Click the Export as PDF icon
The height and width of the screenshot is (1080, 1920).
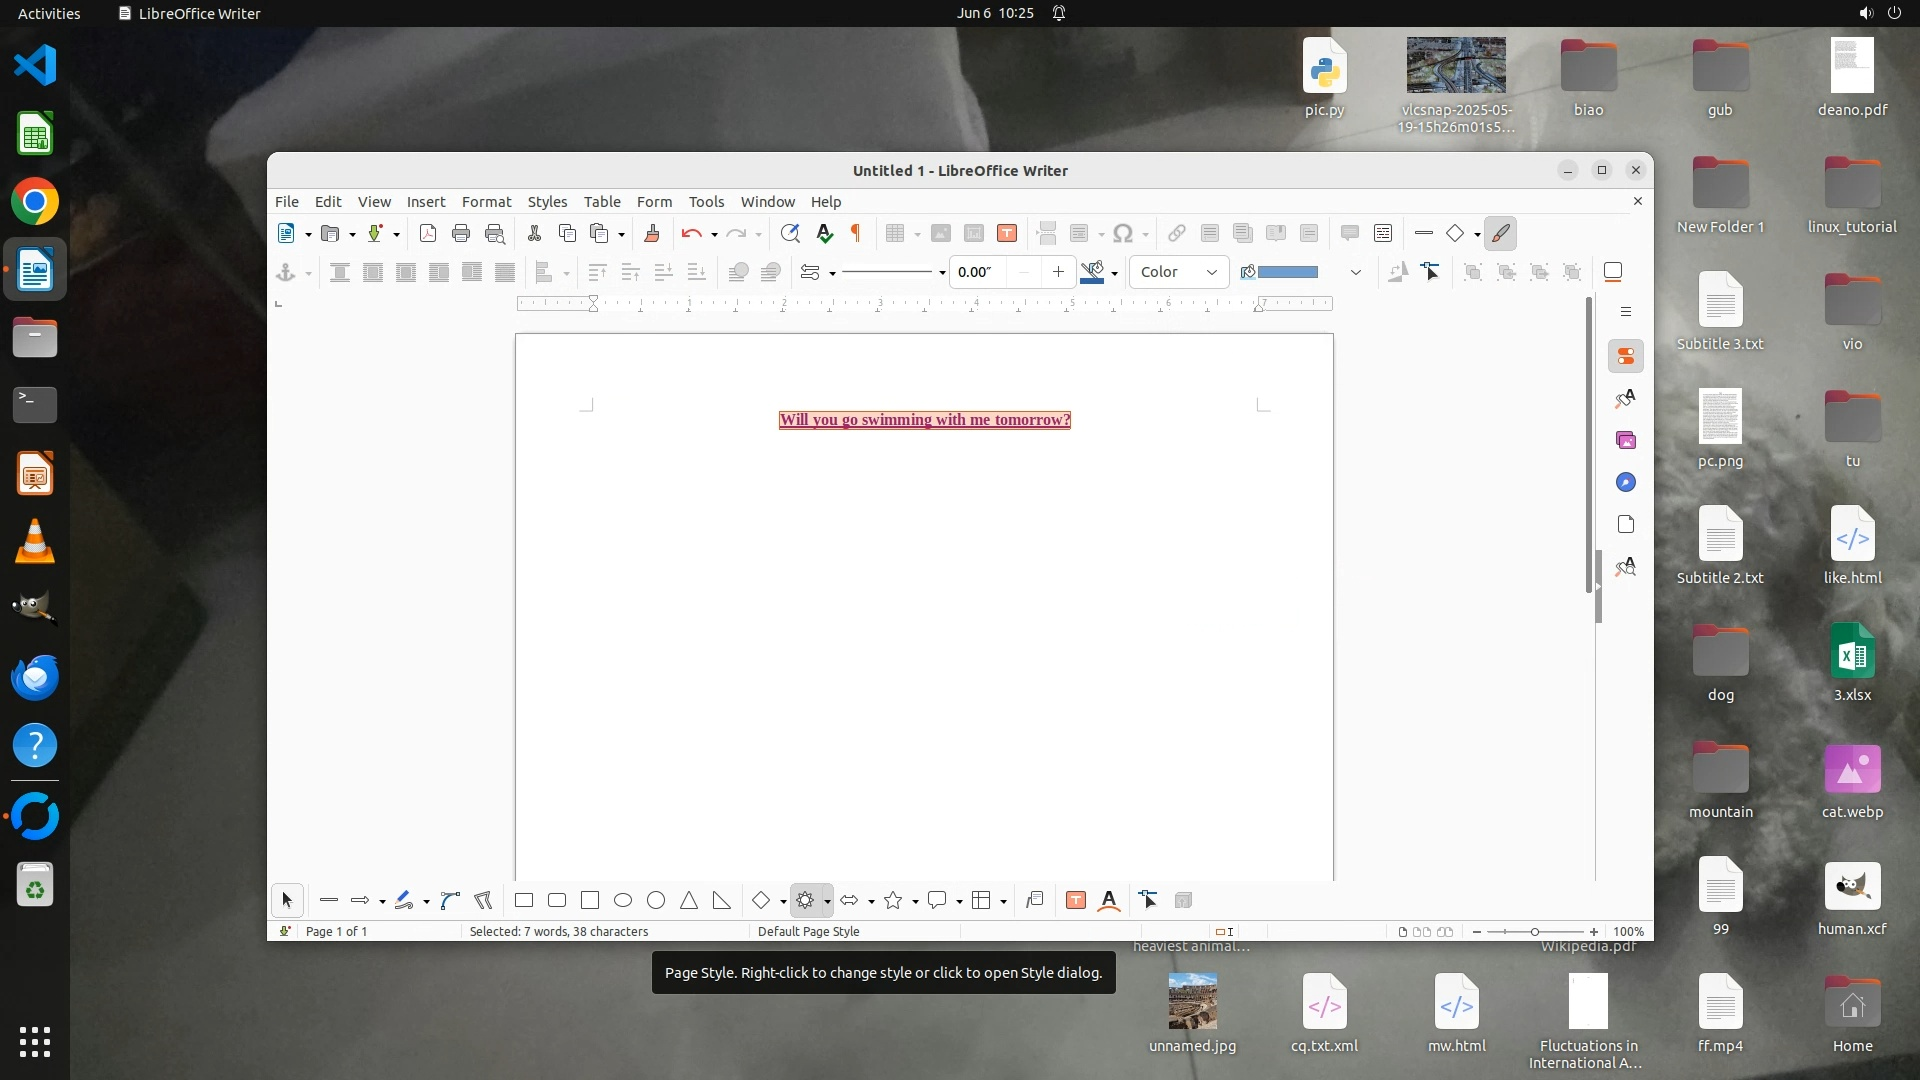pyautogui.click(x=428, y=233)
